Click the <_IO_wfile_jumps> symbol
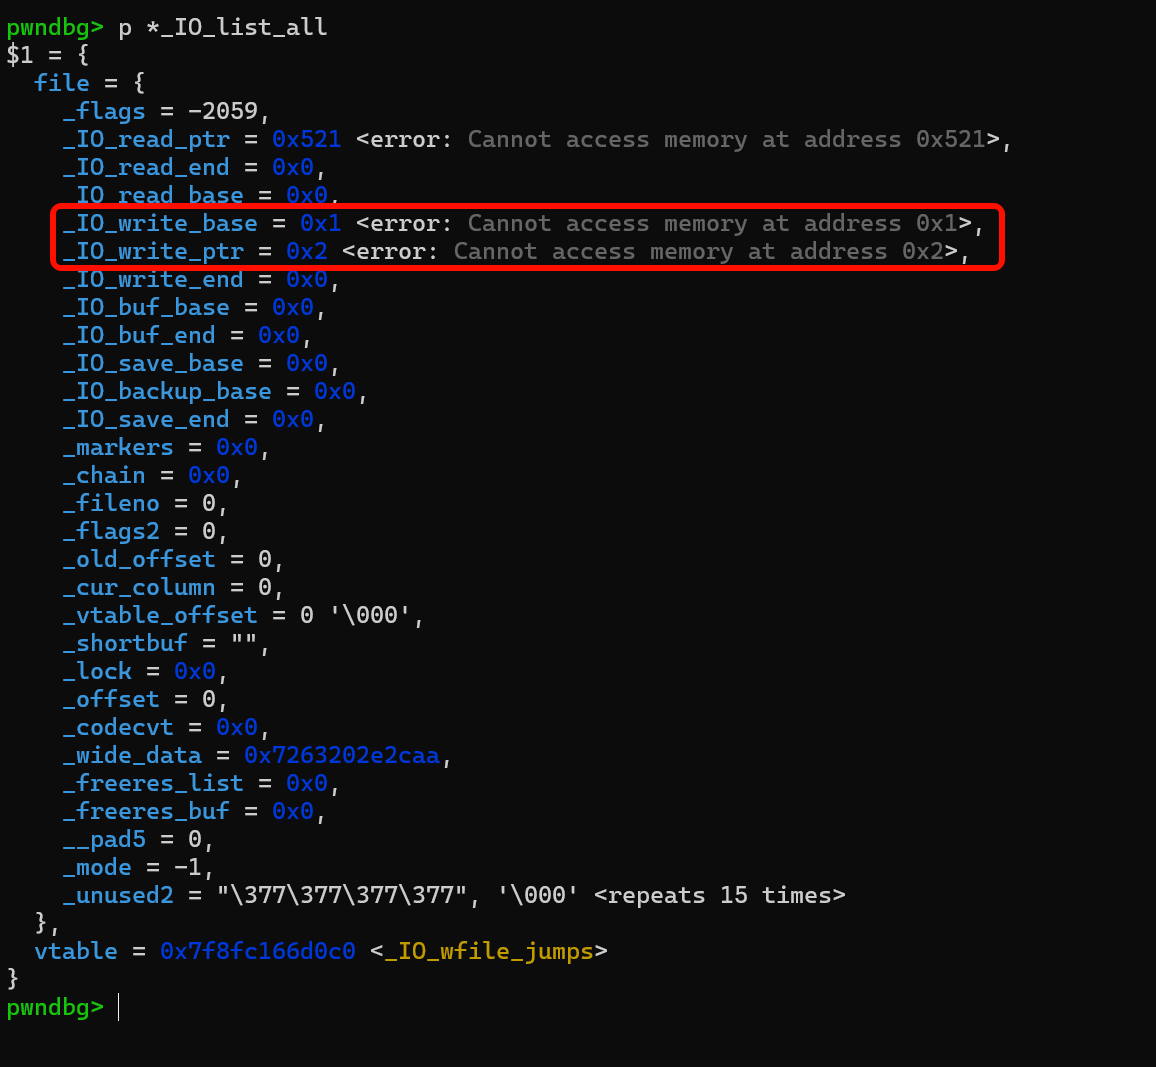 489,952
